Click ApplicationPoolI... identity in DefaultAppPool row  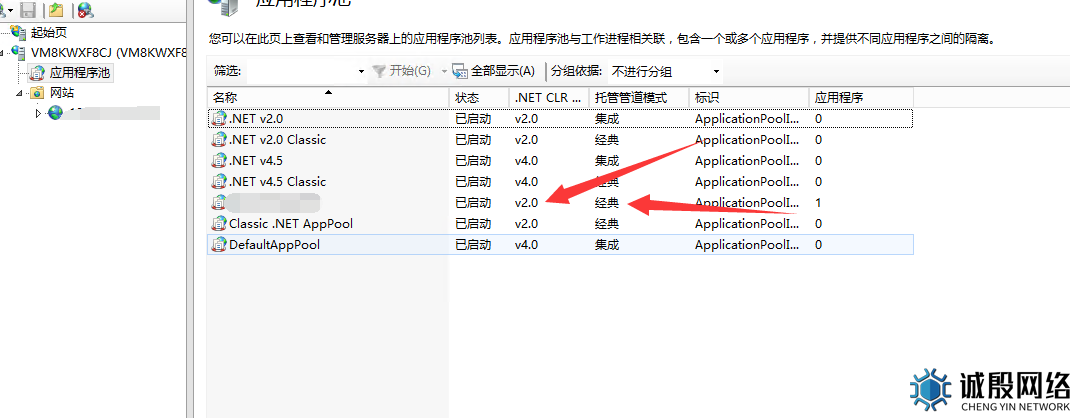click(x=747, y=245)
